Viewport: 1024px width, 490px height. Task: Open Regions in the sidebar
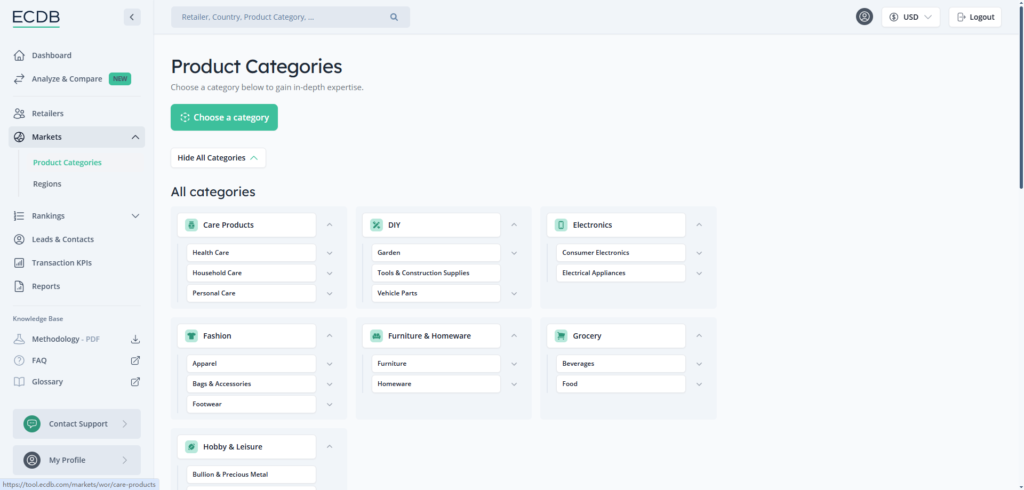click(x=47, y=184)
